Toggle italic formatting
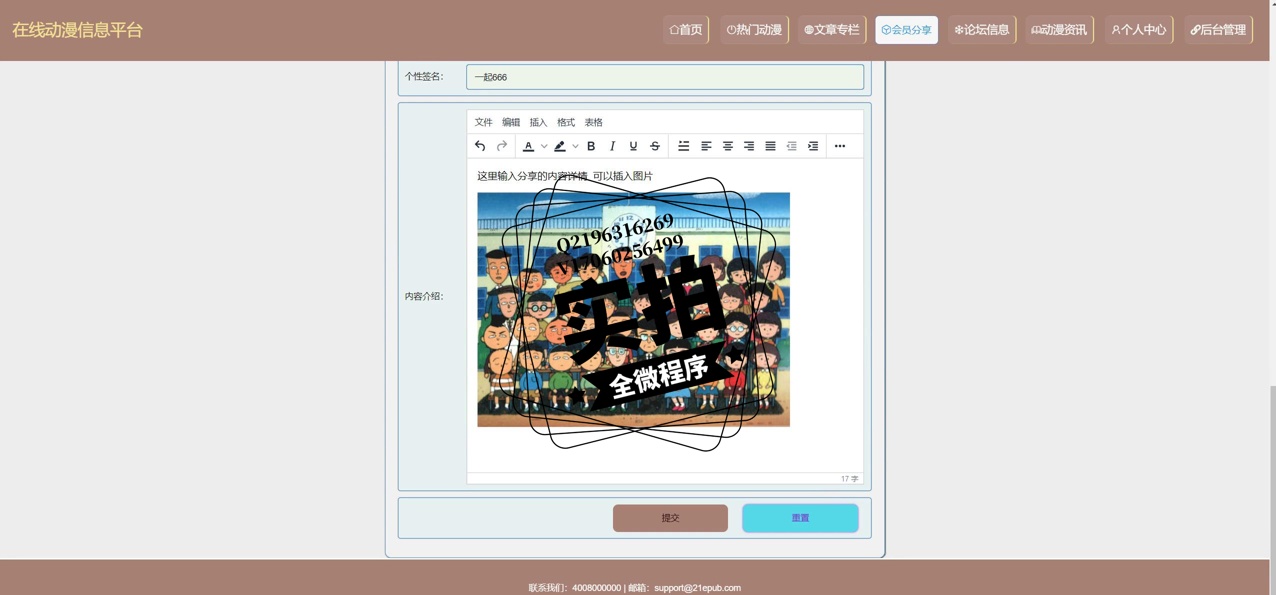1276x595 pixels. (x=612, y=146)
